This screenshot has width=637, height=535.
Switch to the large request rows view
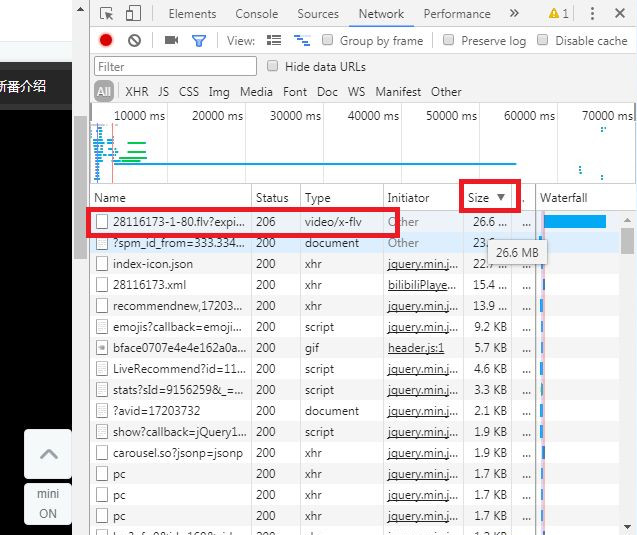[x=274, y=41]
